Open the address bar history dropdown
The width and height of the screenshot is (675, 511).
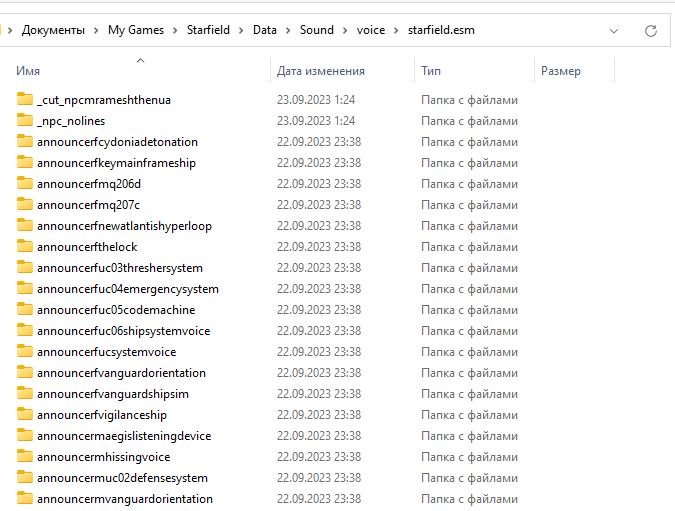(614, 31)
